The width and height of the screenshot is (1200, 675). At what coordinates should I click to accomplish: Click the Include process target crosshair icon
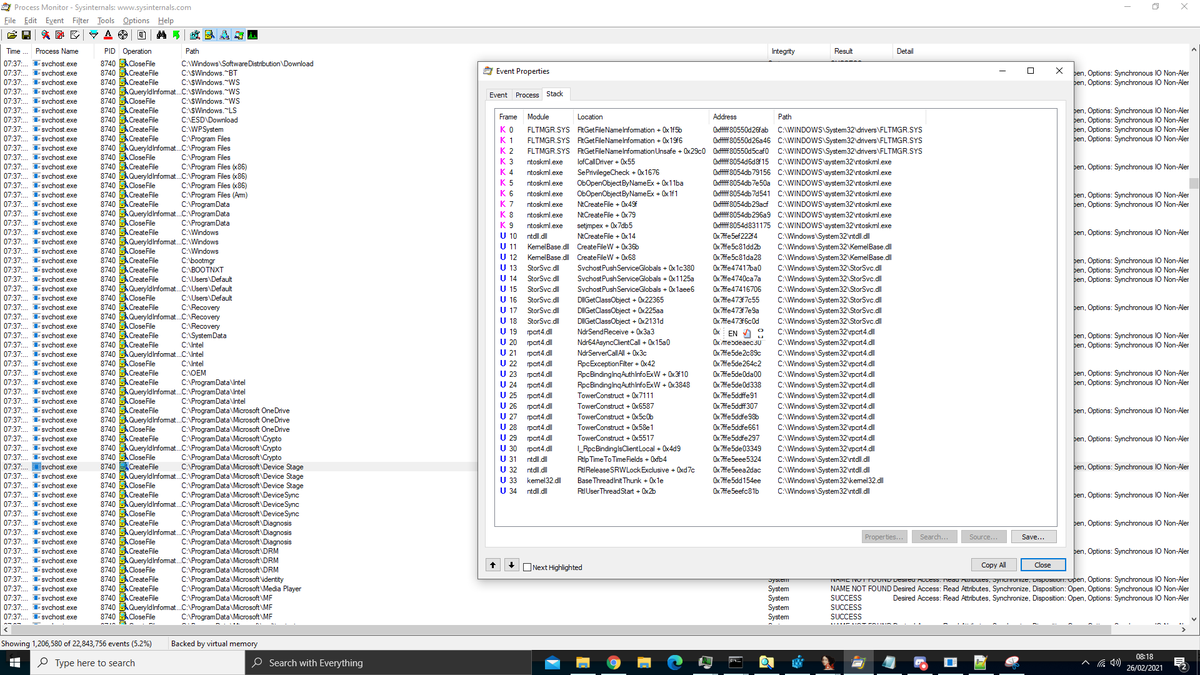[x=123, y=35]
